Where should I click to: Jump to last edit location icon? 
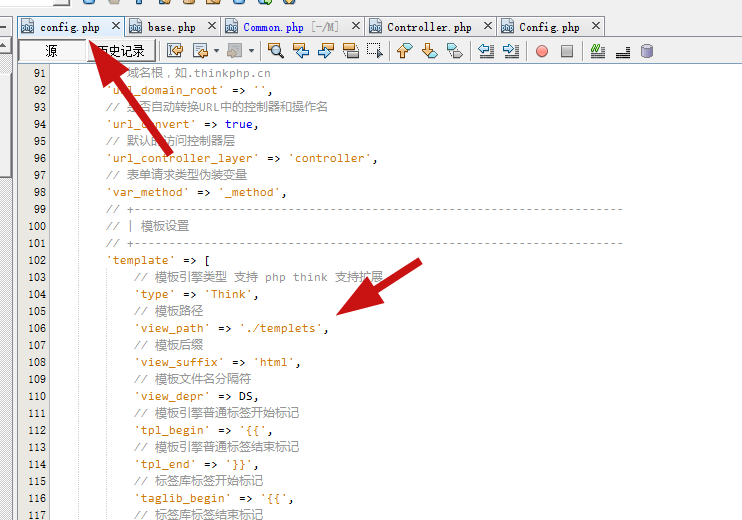[x=175, y=51]
